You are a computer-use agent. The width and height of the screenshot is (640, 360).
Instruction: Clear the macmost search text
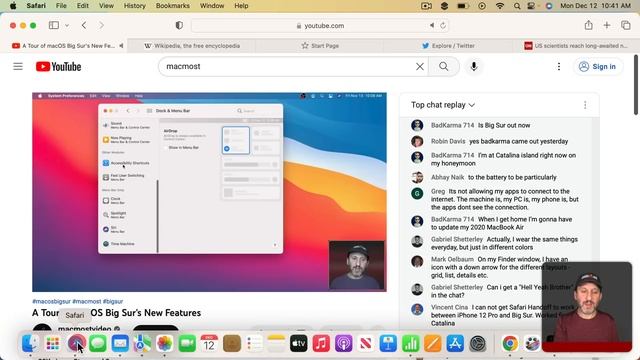click(x=420, y=67)
